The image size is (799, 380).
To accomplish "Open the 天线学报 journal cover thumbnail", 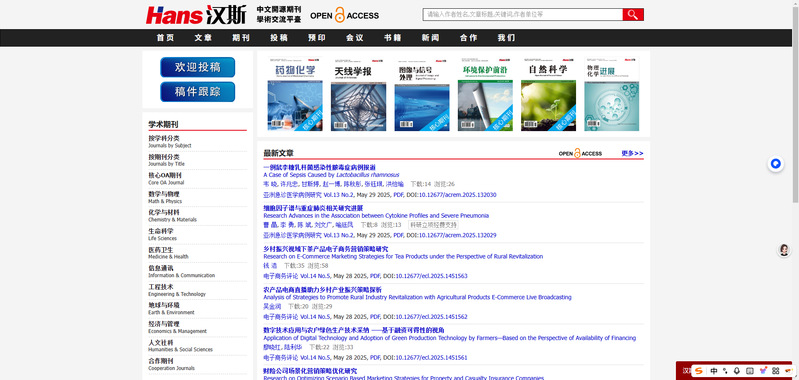I will pos(358,94).
